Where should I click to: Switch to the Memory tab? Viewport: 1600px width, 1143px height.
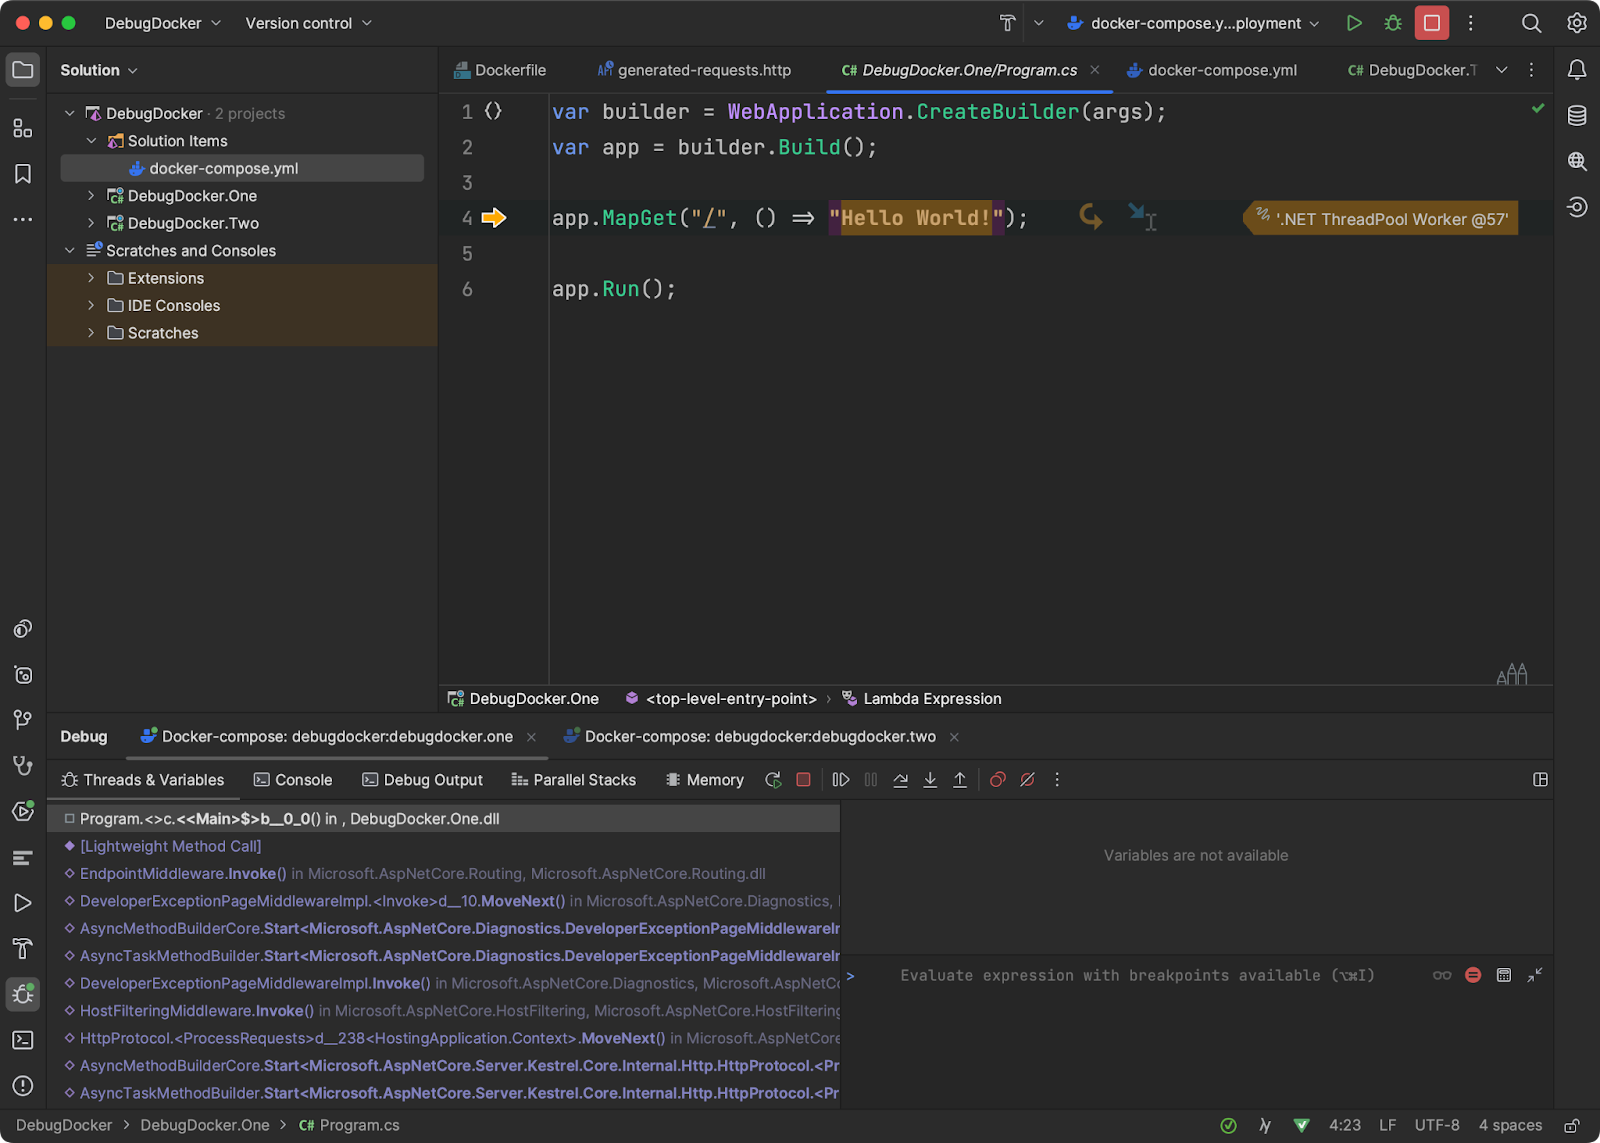(705, 780)
